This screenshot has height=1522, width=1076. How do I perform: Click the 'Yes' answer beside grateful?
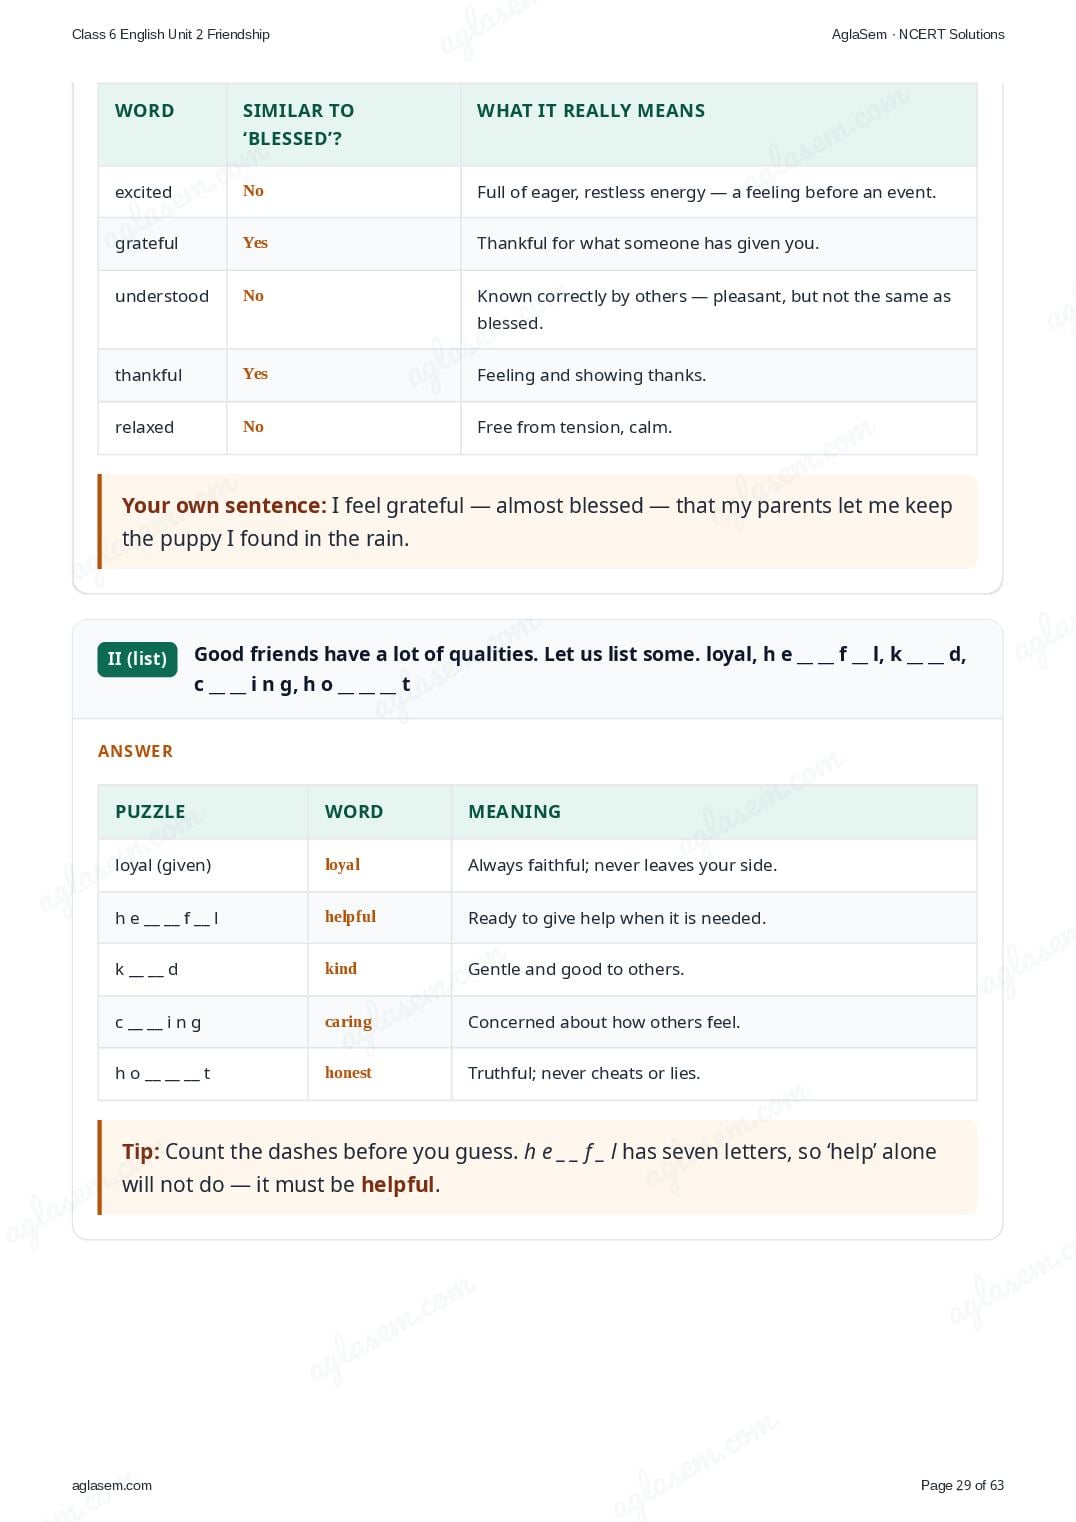pos(255,243)
